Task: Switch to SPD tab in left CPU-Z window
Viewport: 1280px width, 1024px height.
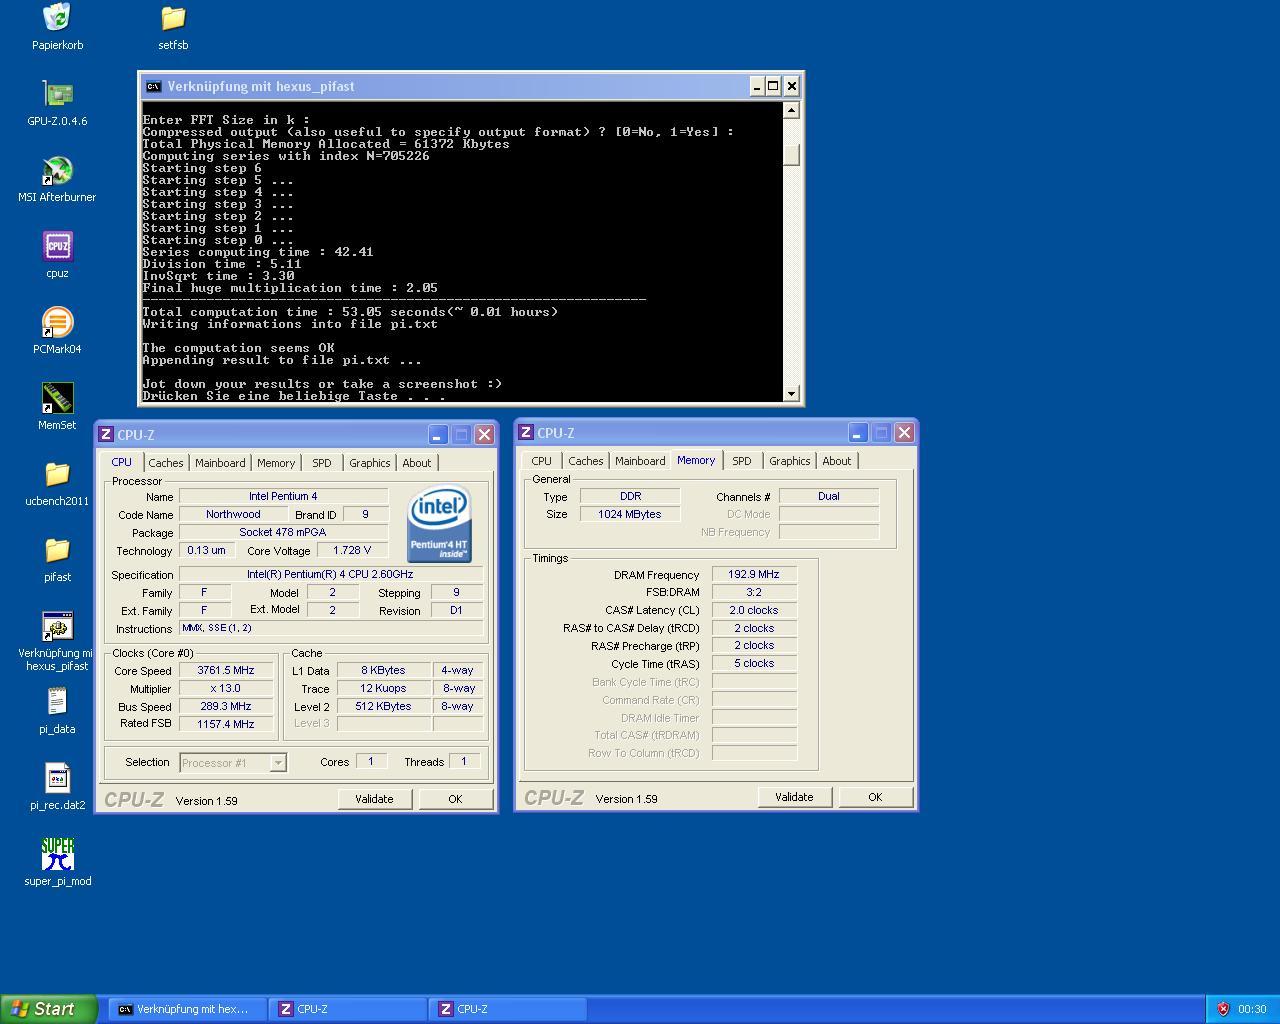Action: [x=321, y=463]
